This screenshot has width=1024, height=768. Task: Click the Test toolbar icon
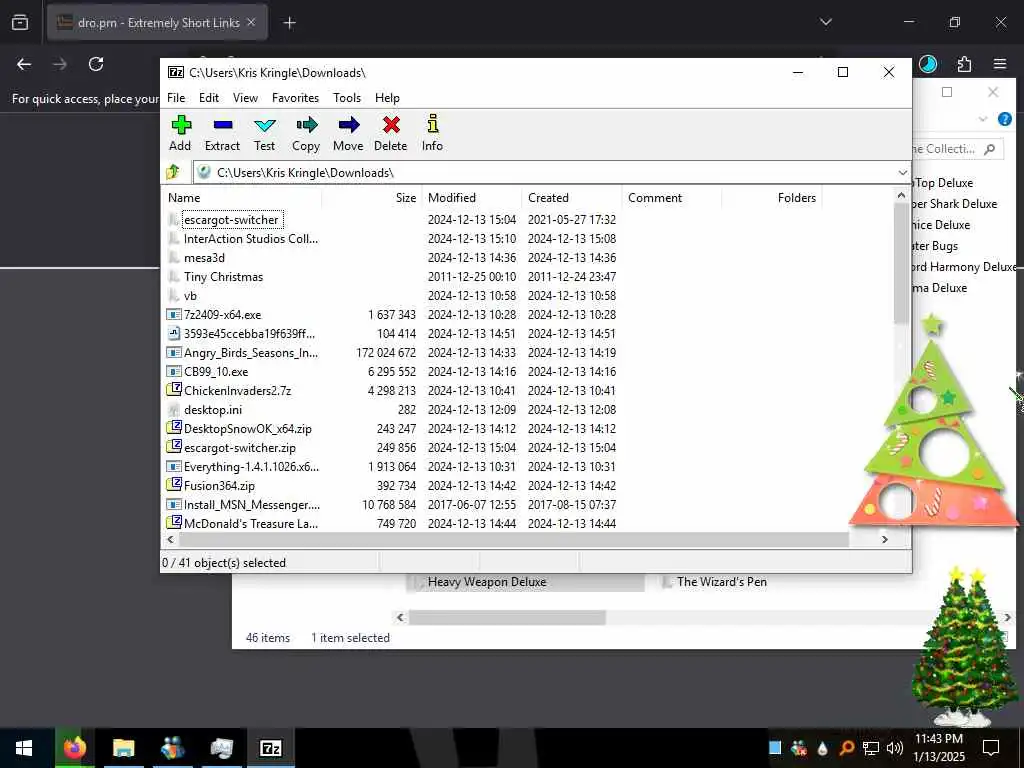tap(264, 124)
